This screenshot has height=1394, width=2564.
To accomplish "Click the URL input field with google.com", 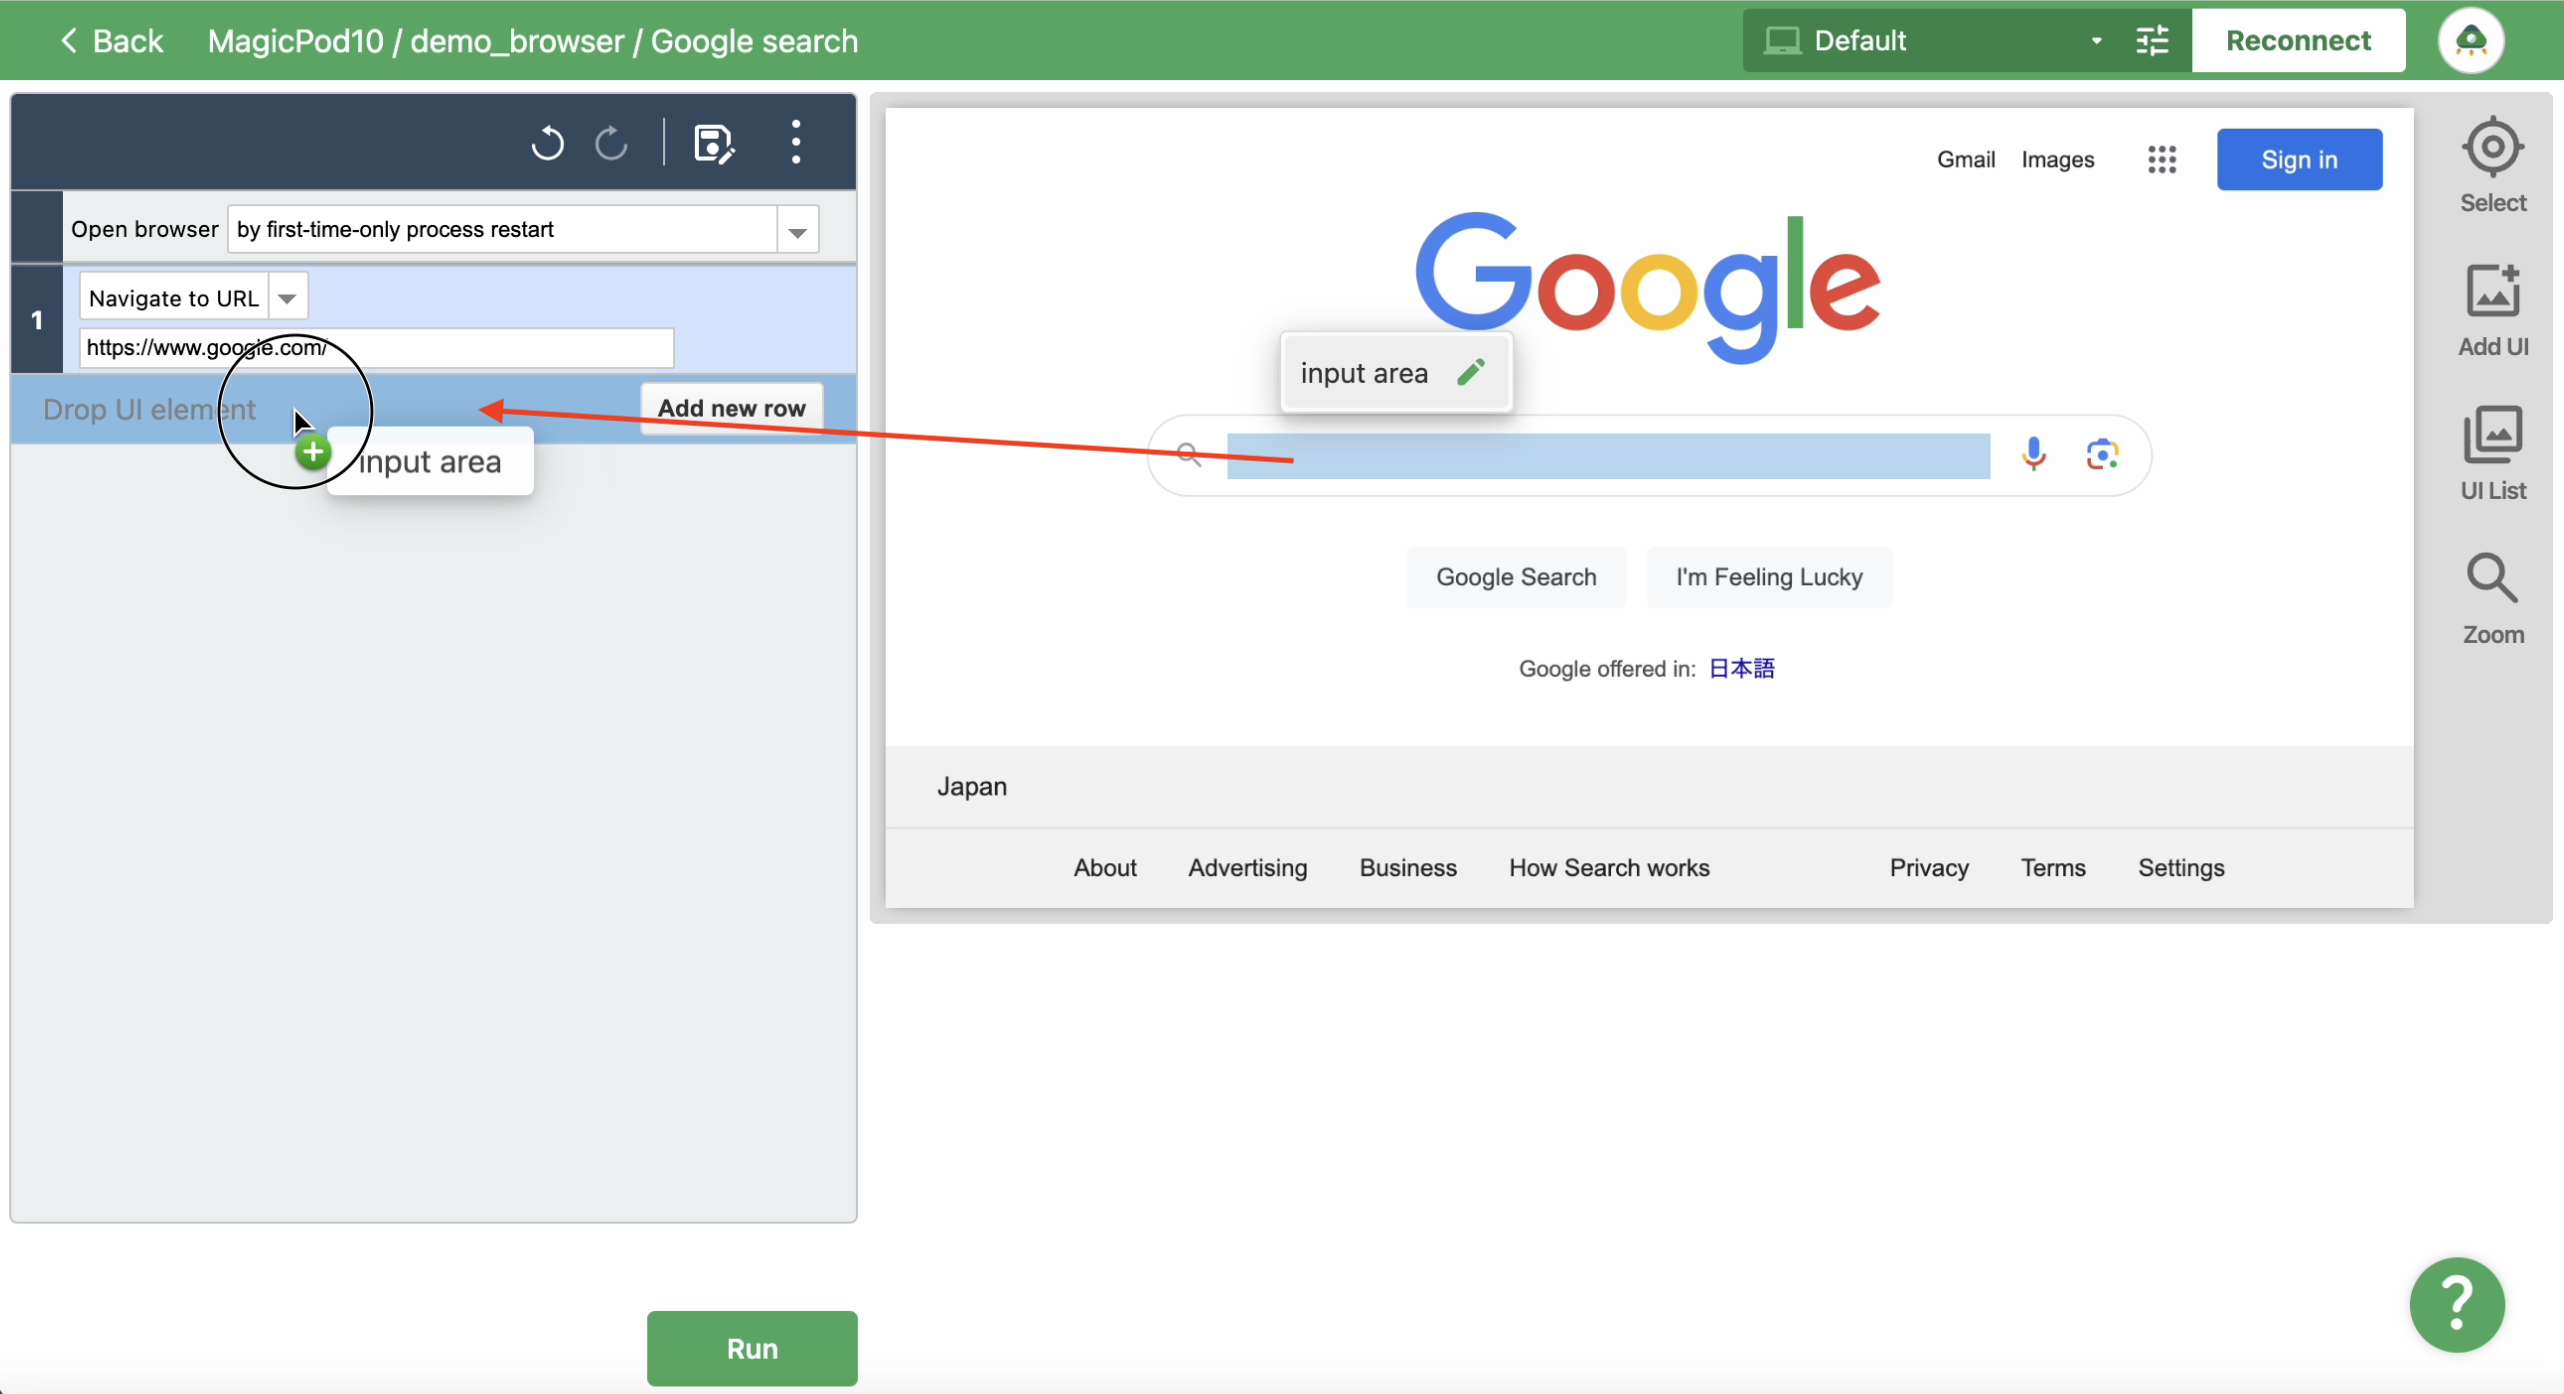I will (x=376, y=348).
